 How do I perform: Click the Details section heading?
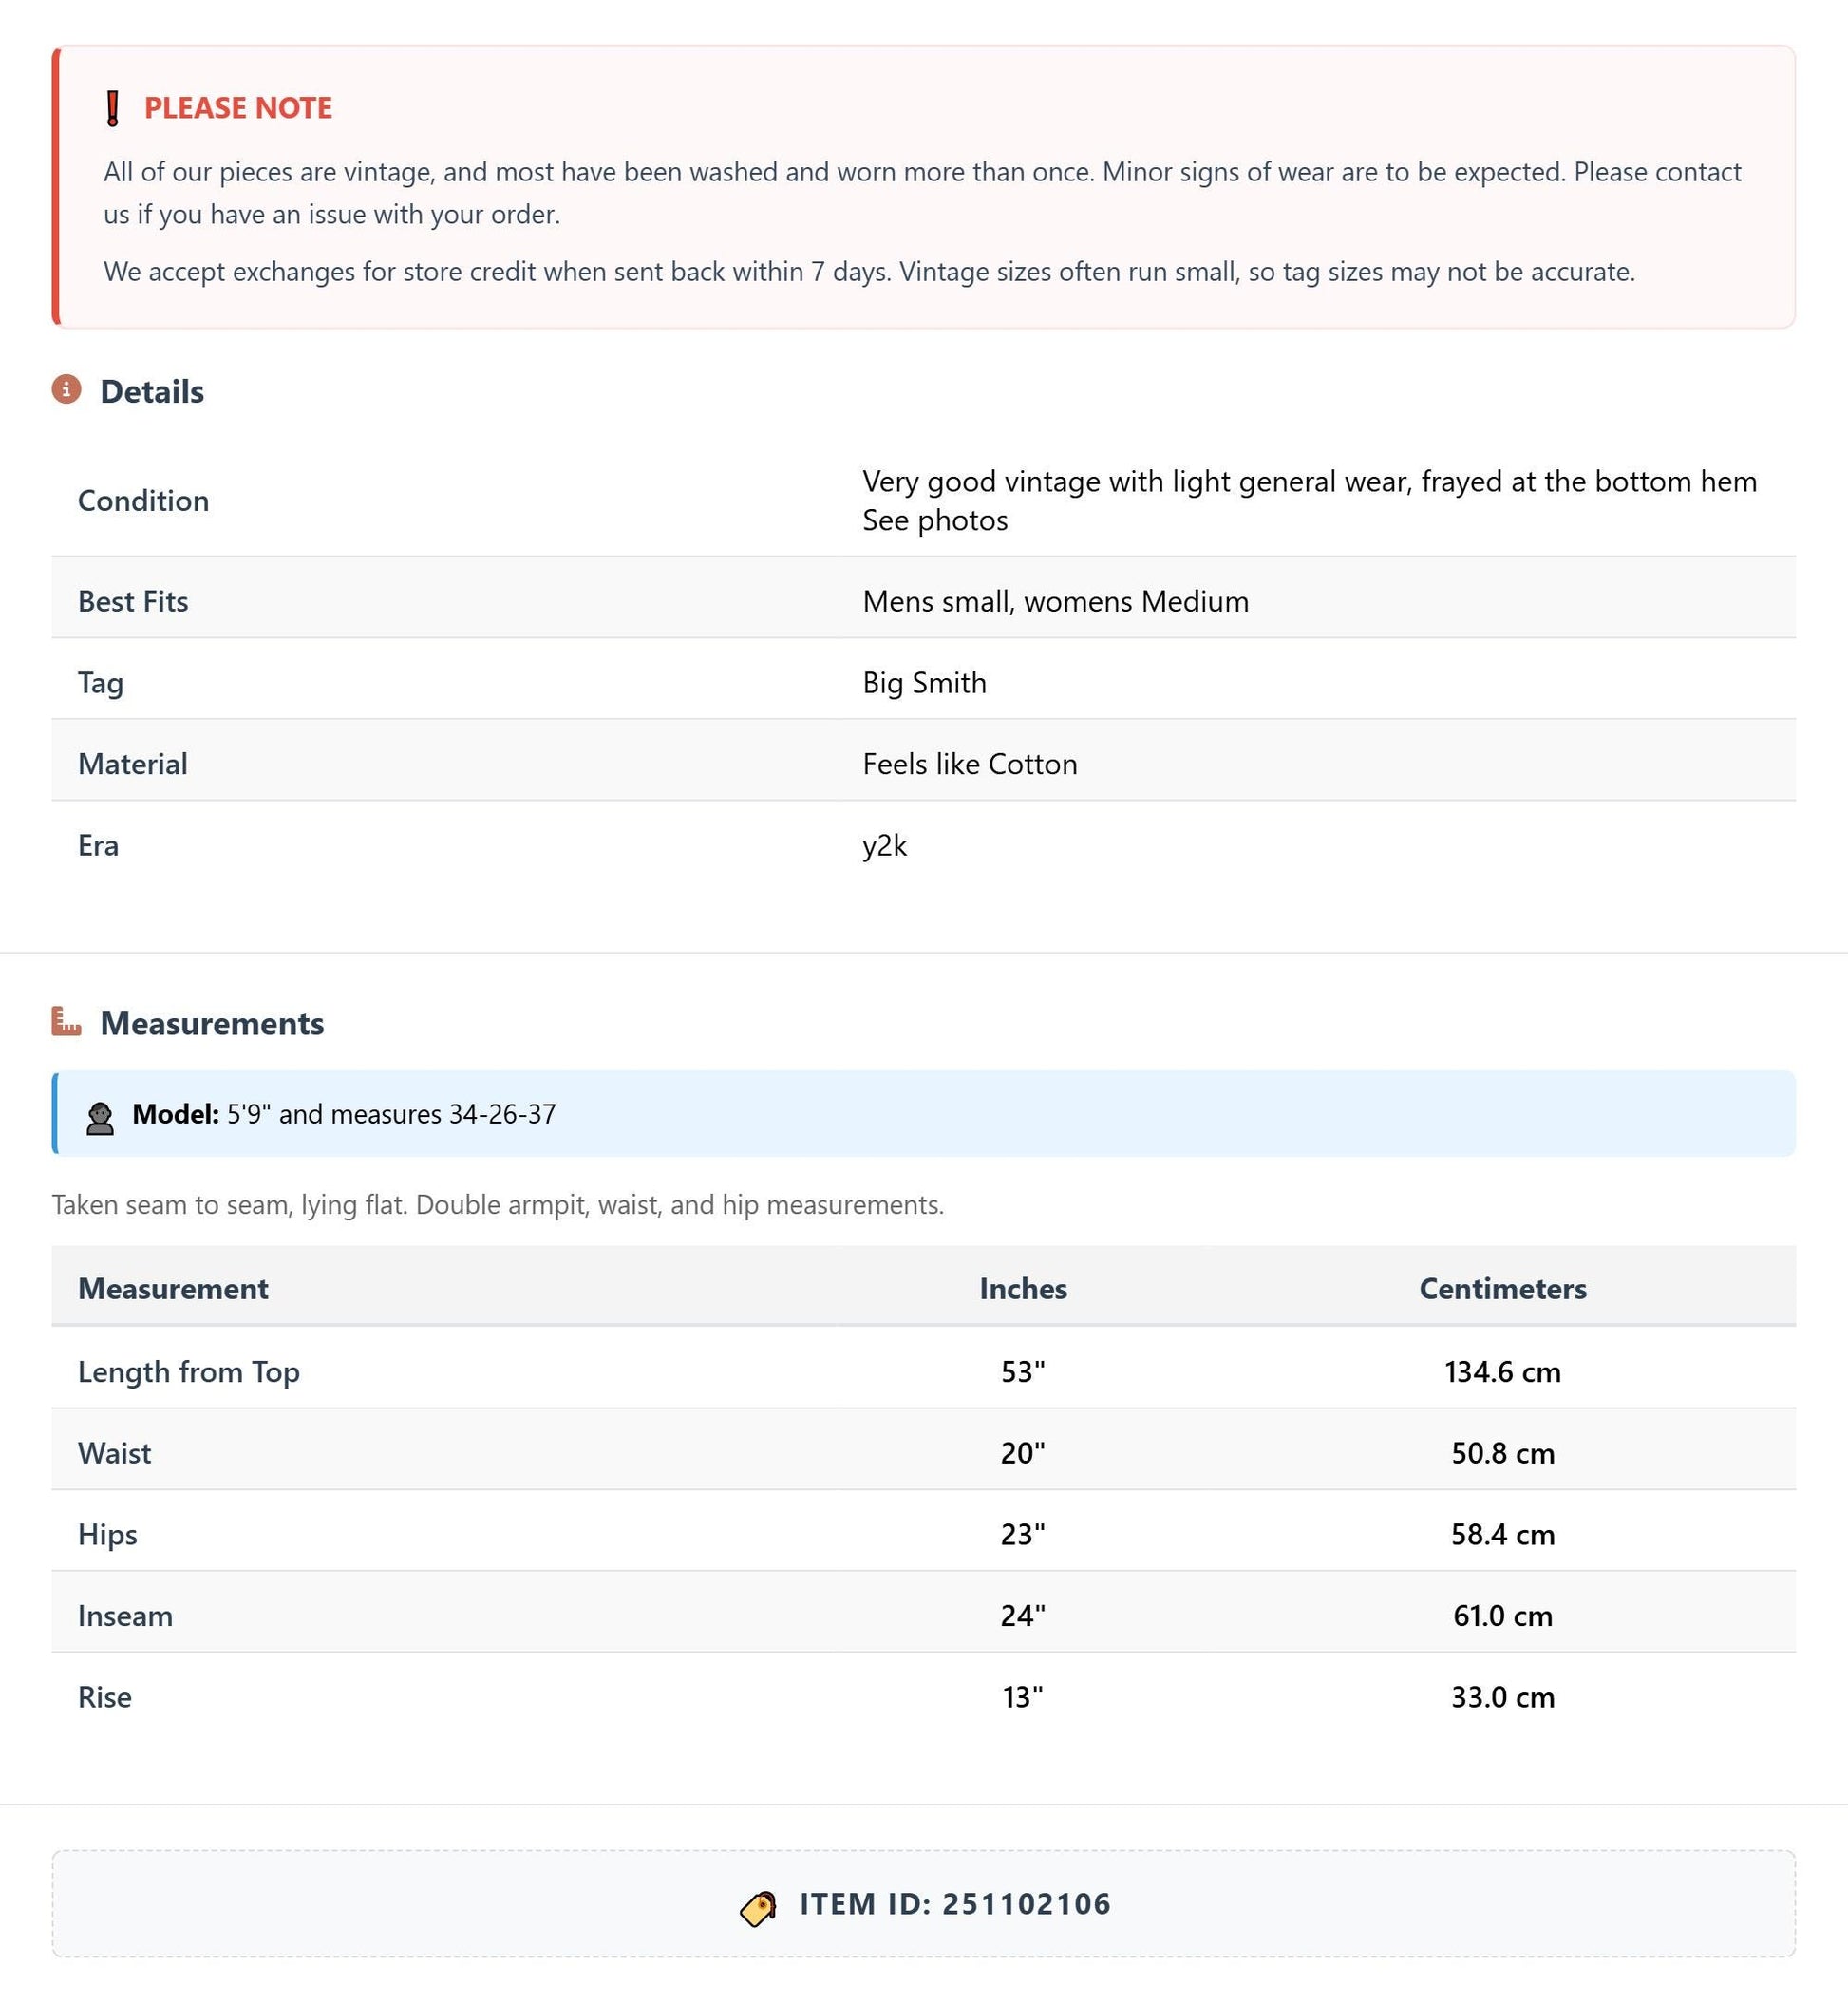(x=152, y=391)
